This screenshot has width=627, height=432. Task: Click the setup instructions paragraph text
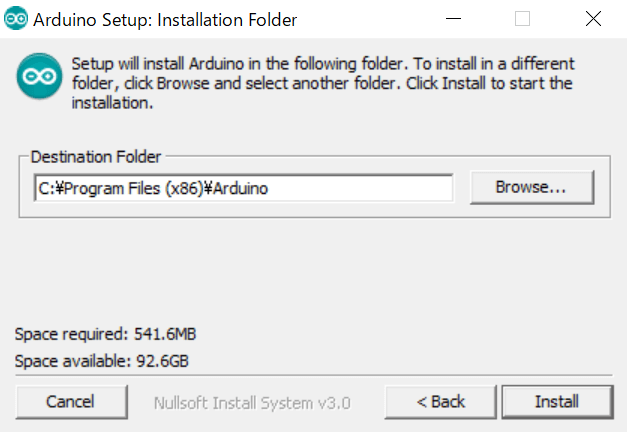point(320,83)
